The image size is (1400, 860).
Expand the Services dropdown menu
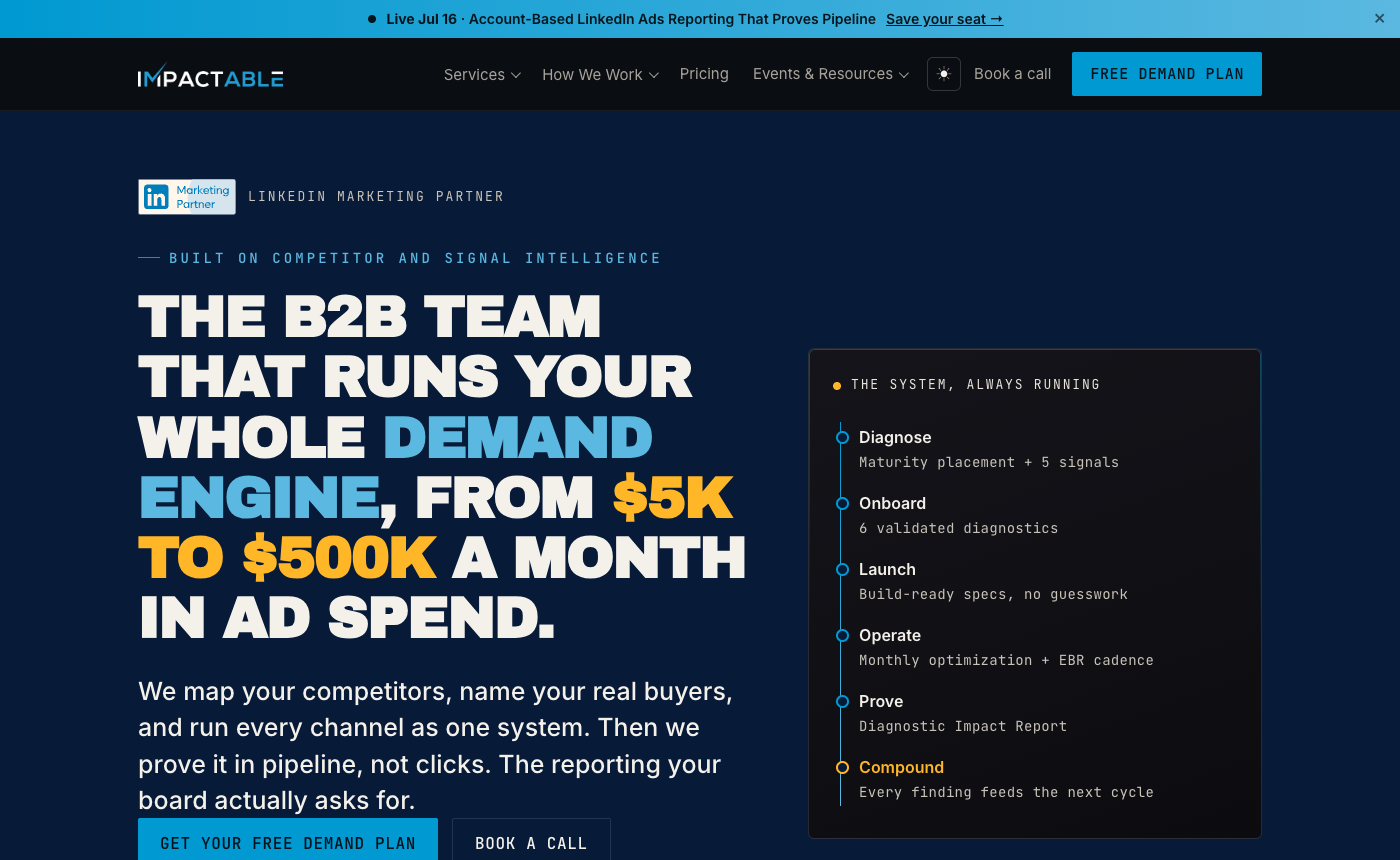tap(482, 75)
